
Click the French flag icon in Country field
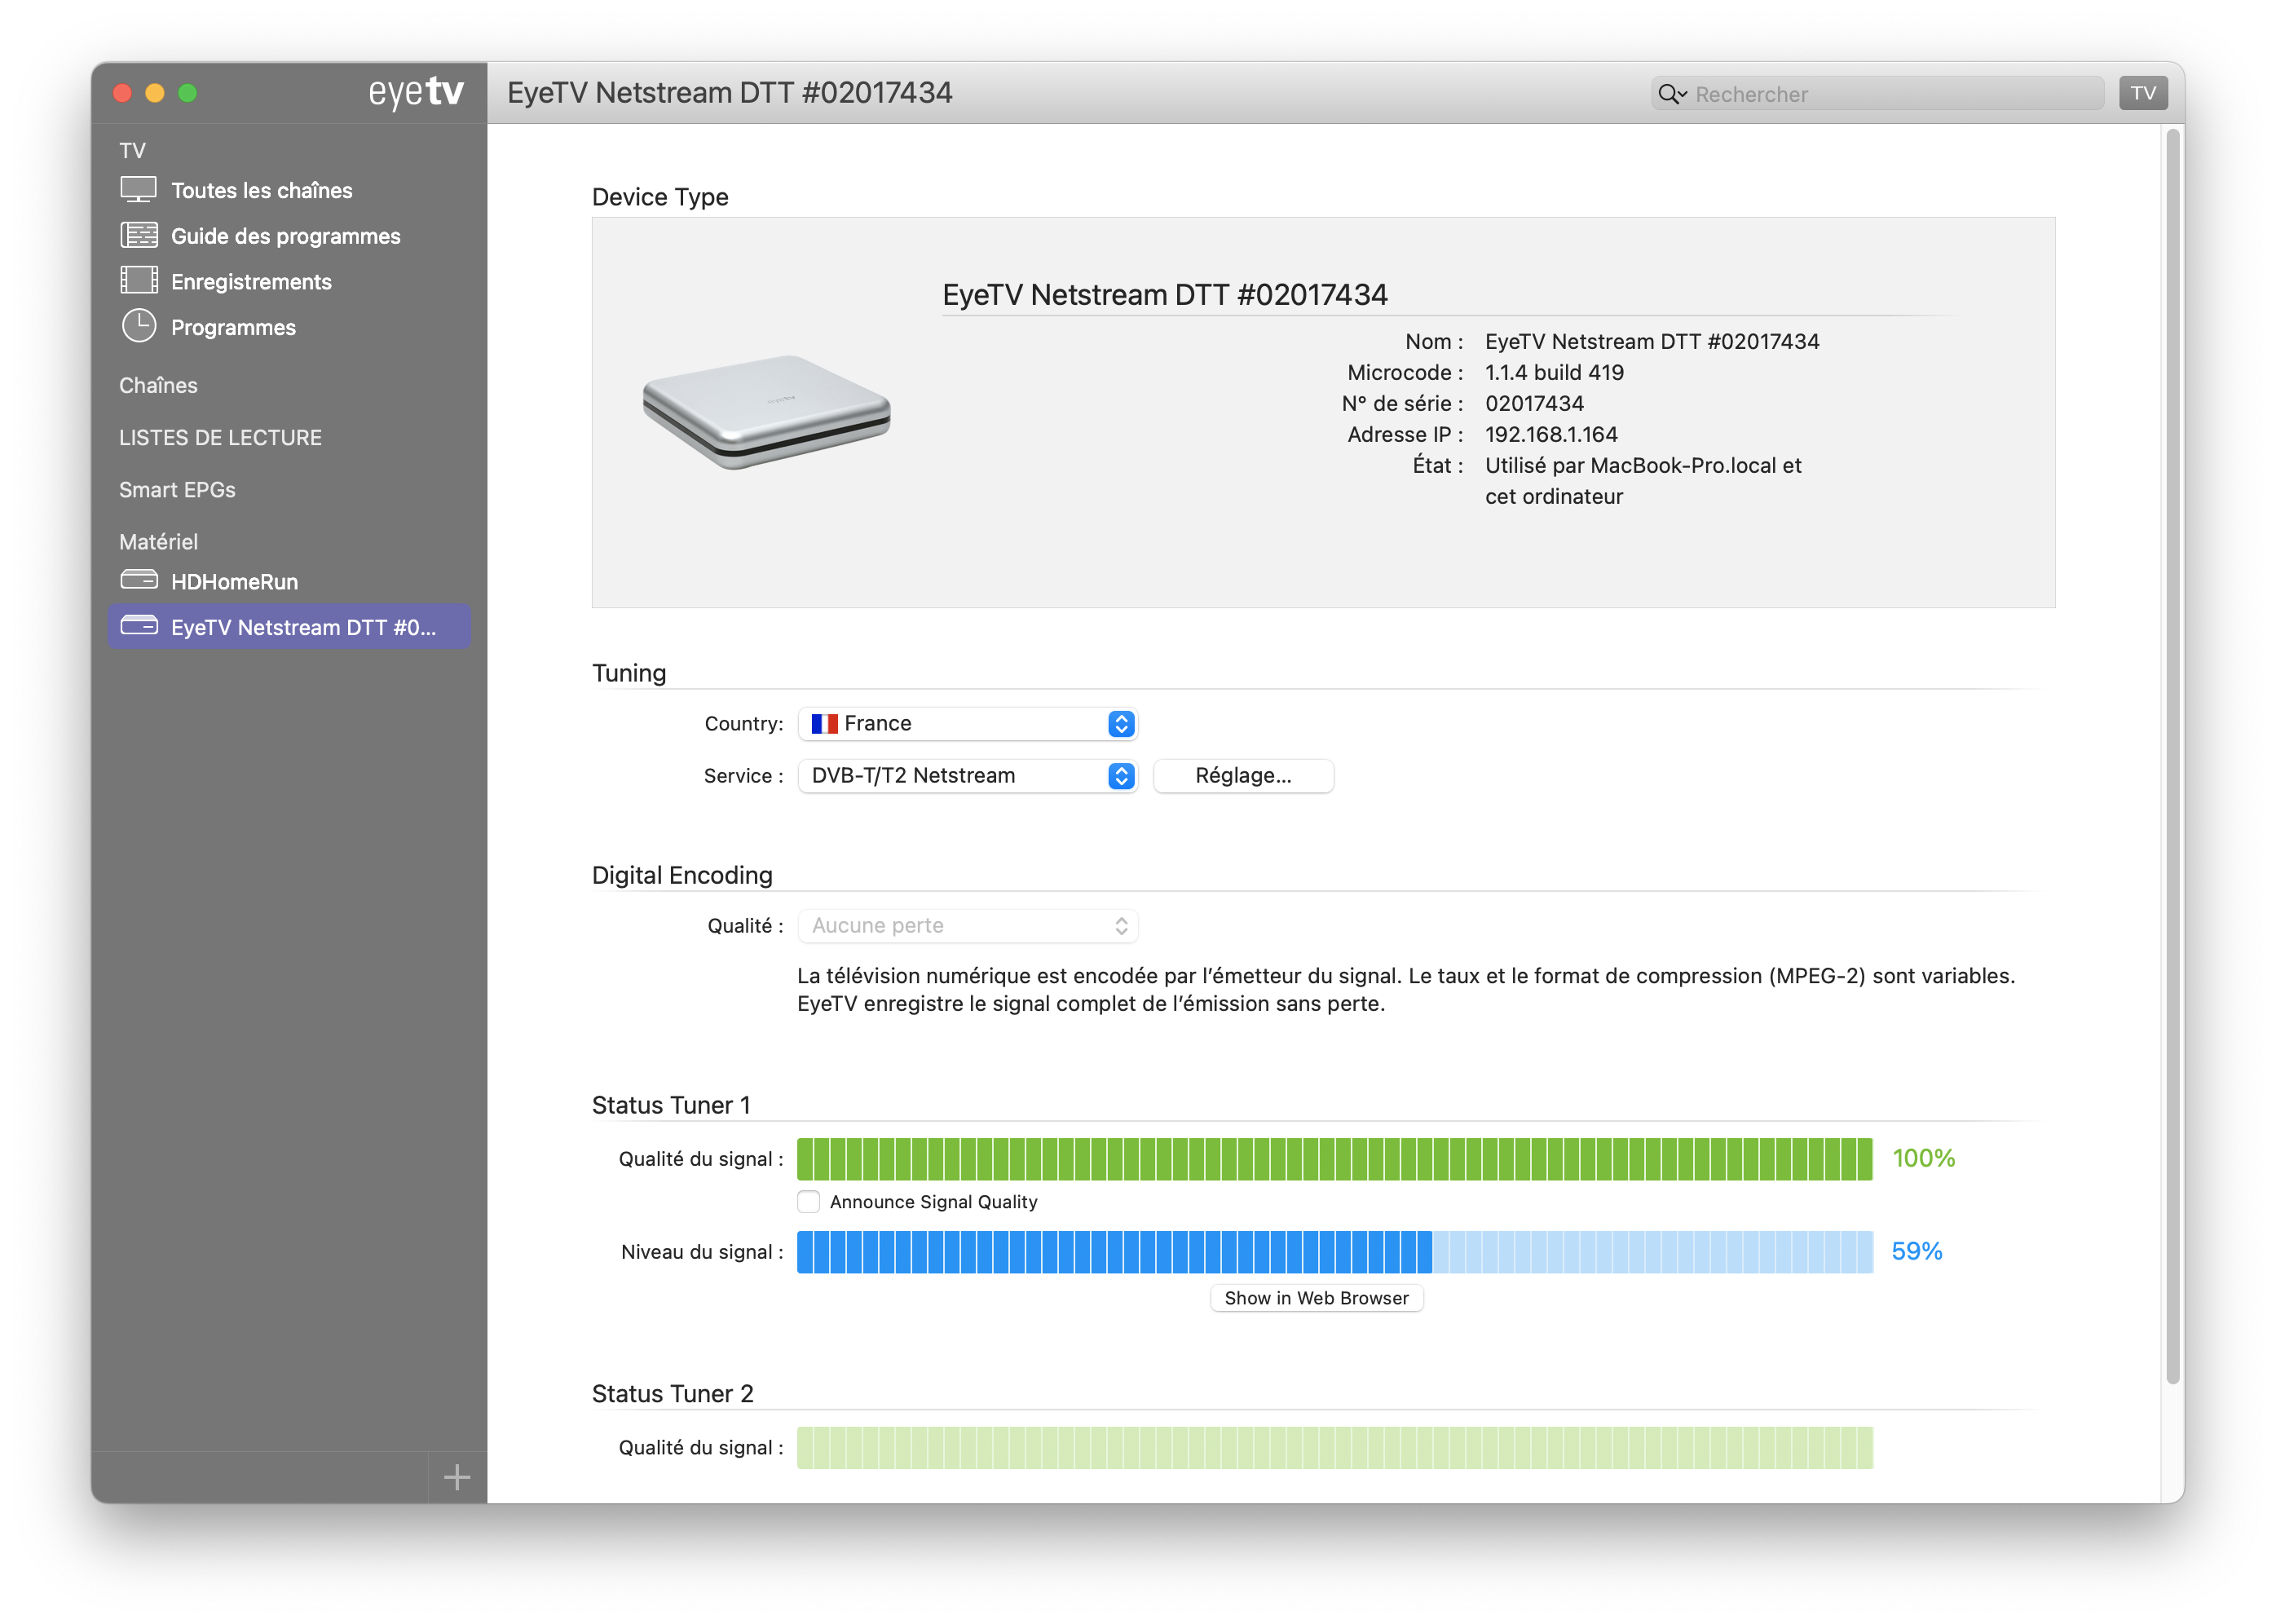point(824,723)
